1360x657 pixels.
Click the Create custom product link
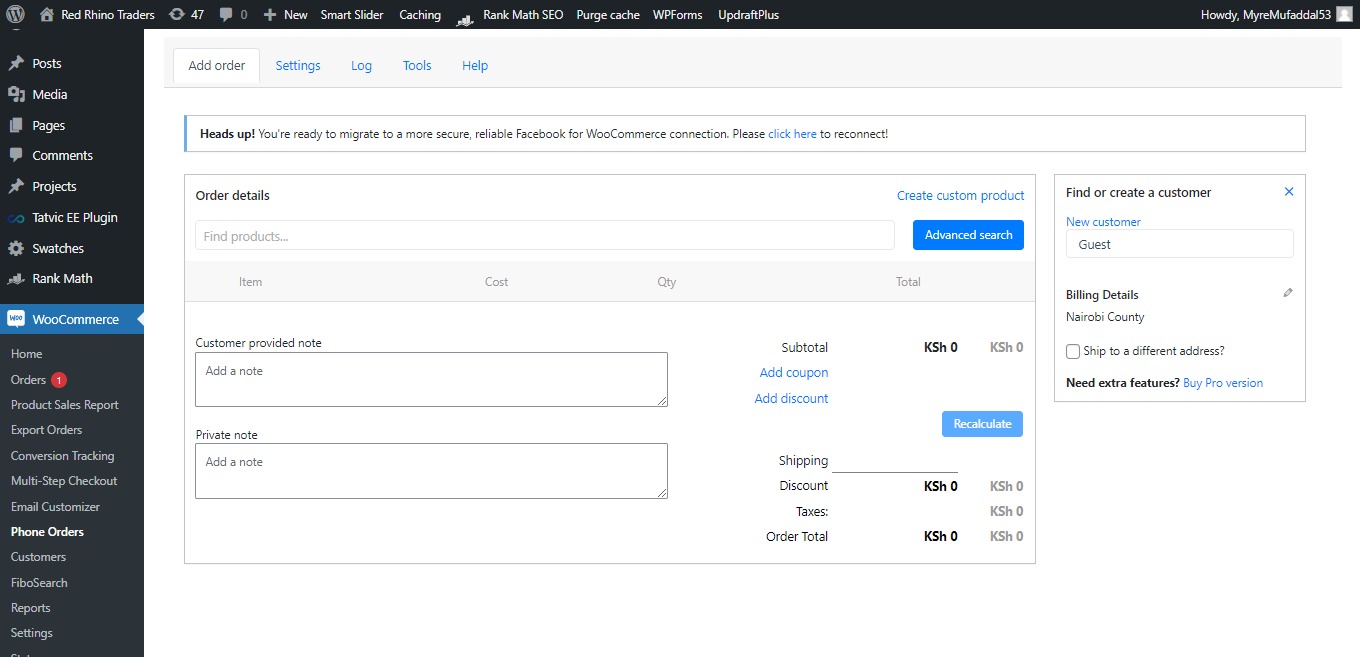tap(961, 196)
